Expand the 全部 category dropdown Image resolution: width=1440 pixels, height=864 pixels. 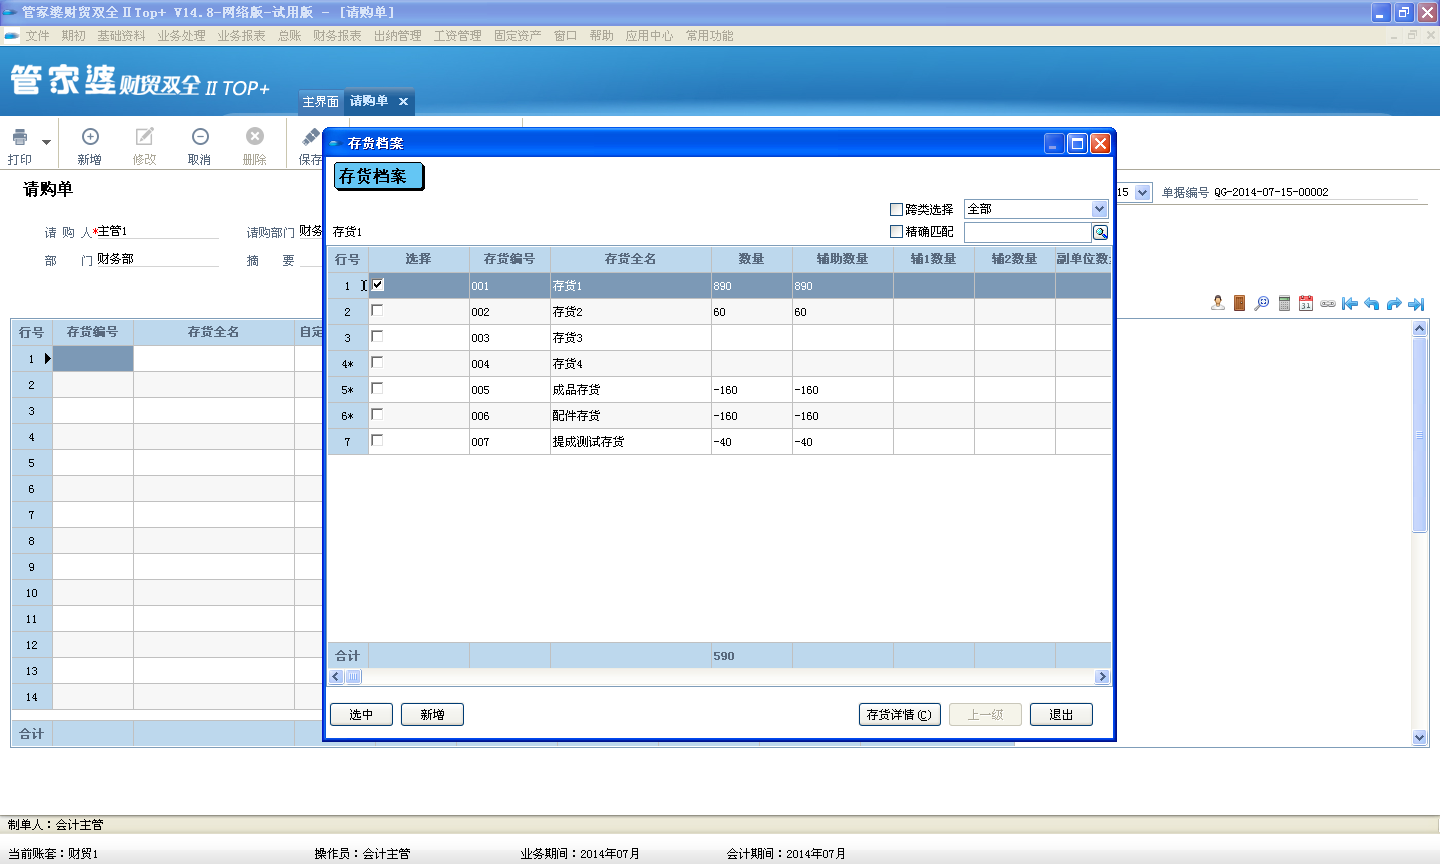click(x=1099, y=209)
